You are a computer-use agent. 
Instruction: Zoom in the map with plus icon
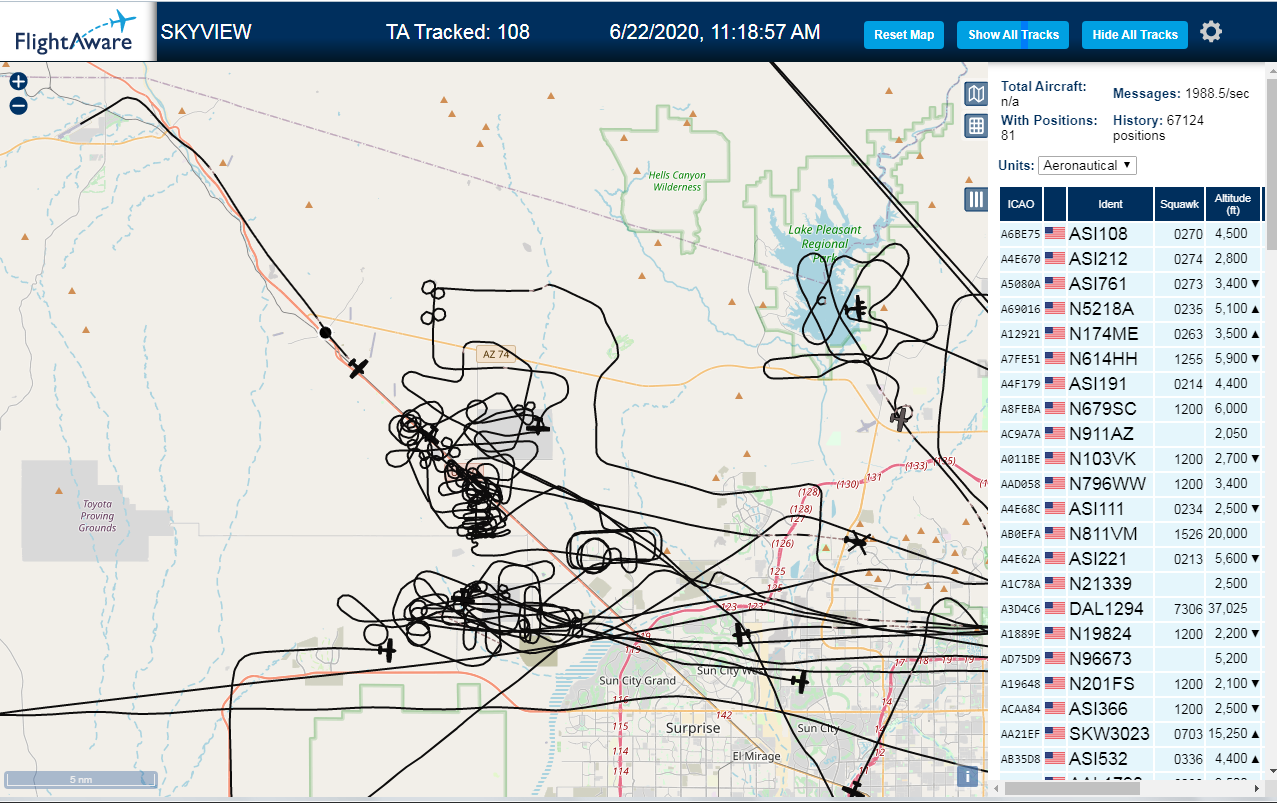[18, 82]
